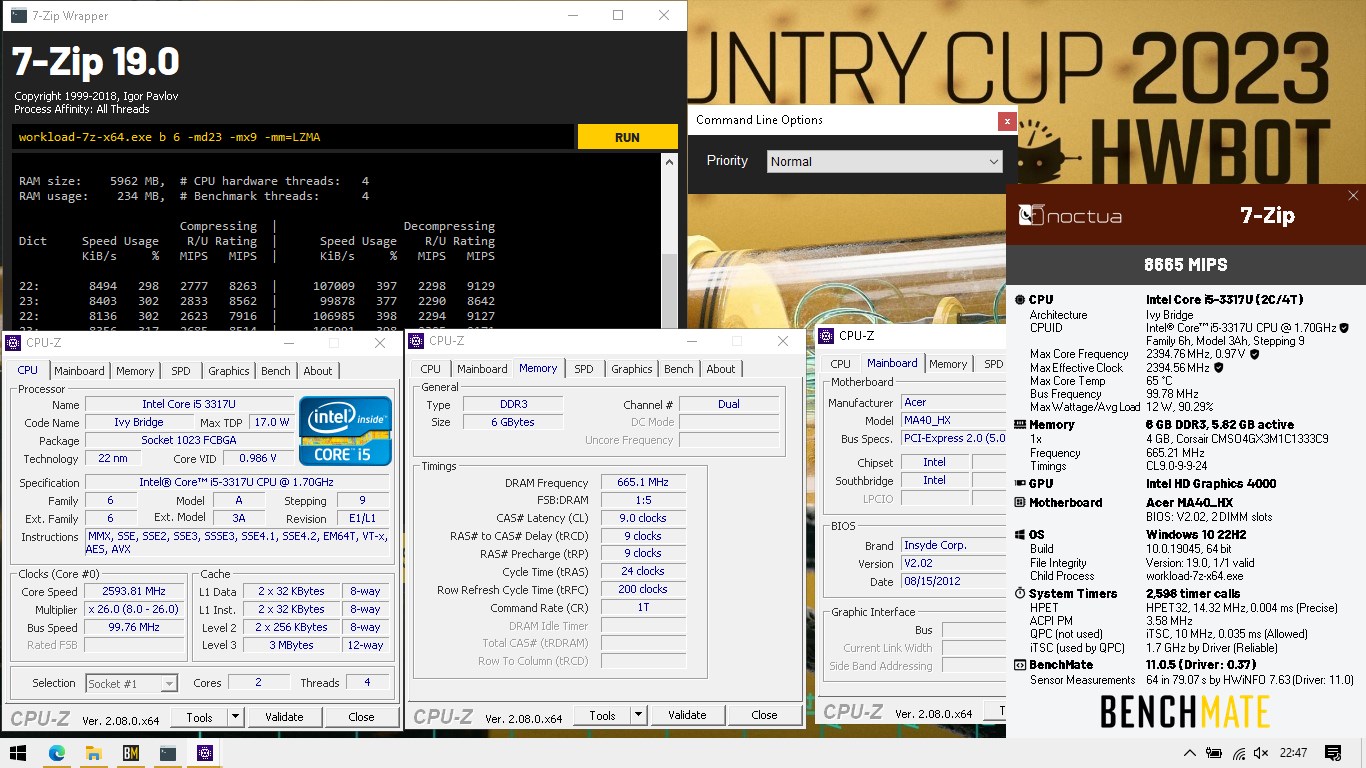
Task: Click the Intel Core i5 logo badge
Action: (x=345, y=430)
